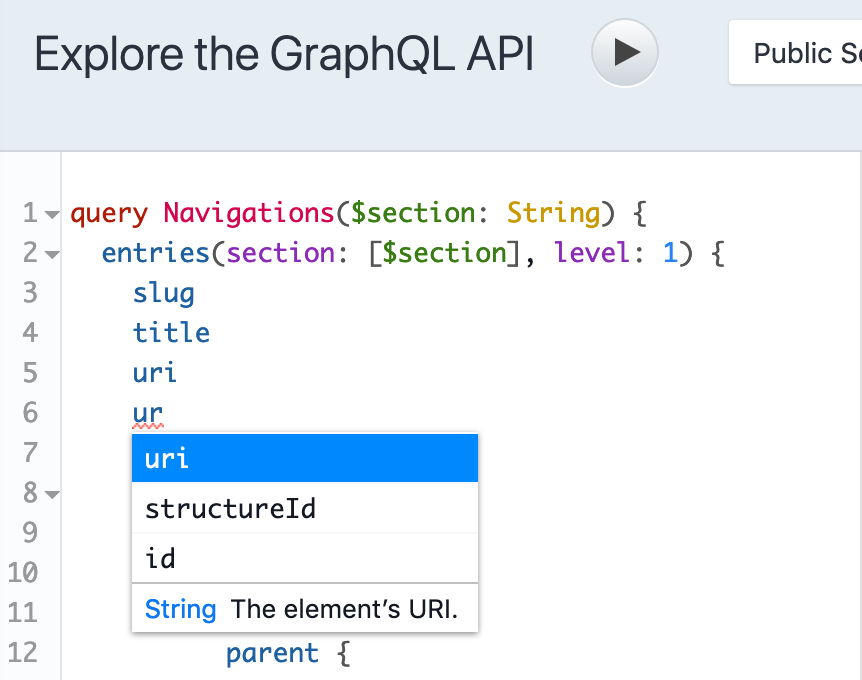Click the '$section' variable in line 1
The height and width of the screenshot is (680, 862).
pyautogui.click(x=413, y=213)
